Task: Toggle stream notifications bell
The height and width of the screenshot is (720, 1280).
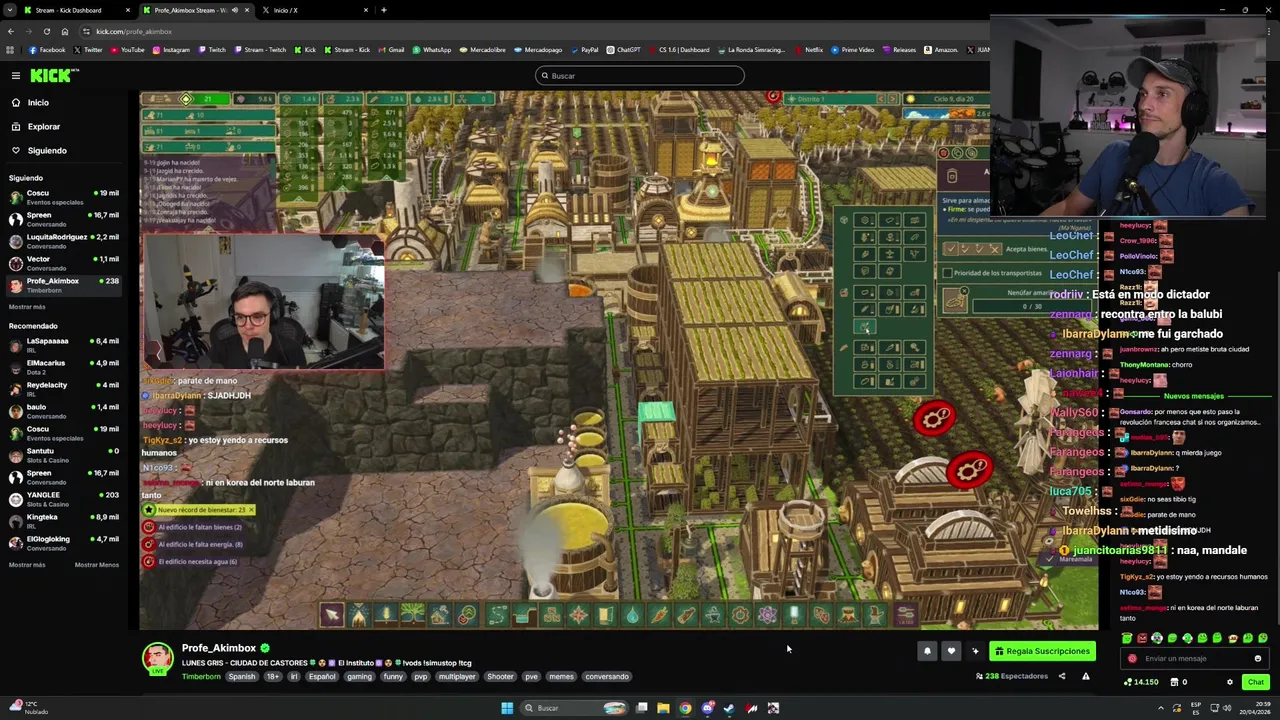Action: click(x=927, y=651)
